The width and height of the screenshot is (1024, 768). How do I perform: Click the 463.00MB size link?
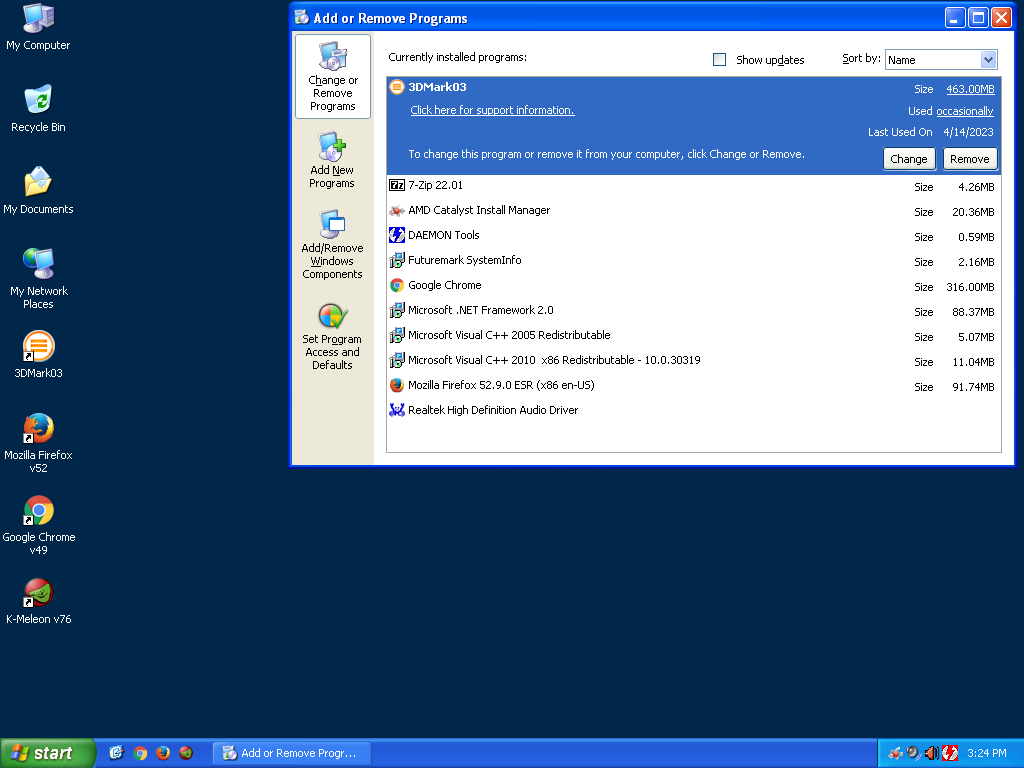970,89
